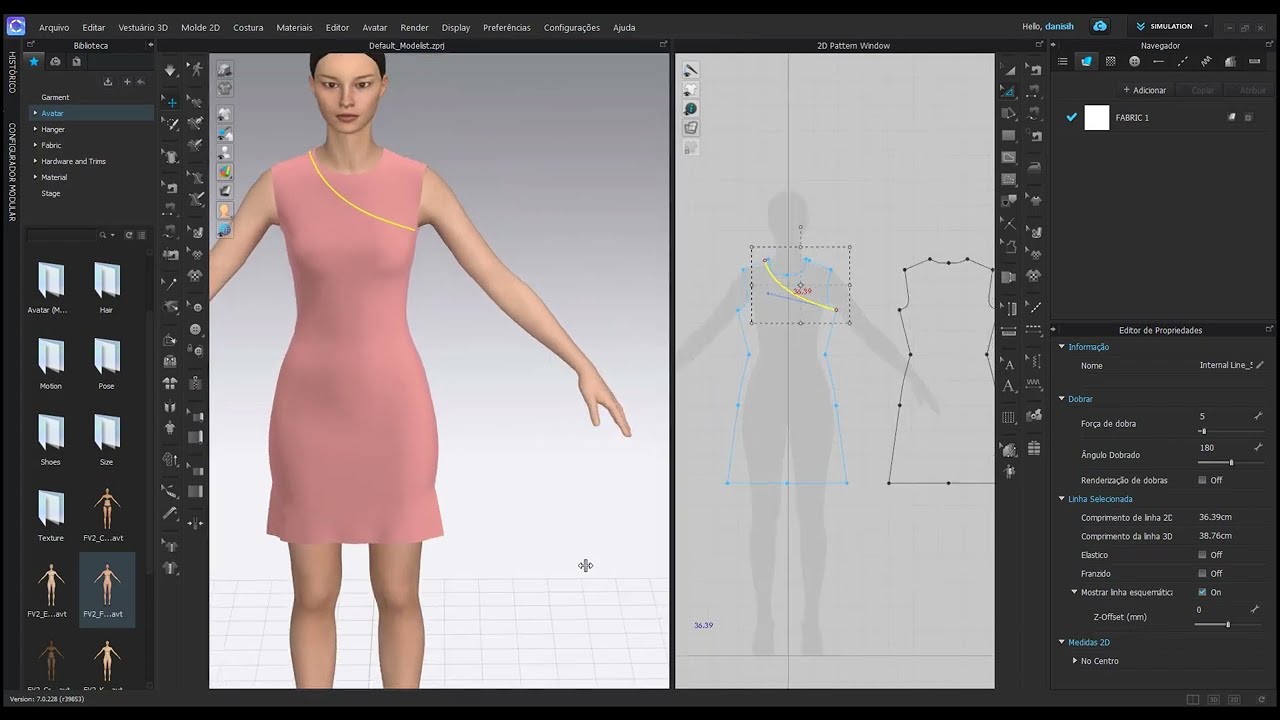Open the CONFIGURADOR MODULAR side tab

click(12, 172)
